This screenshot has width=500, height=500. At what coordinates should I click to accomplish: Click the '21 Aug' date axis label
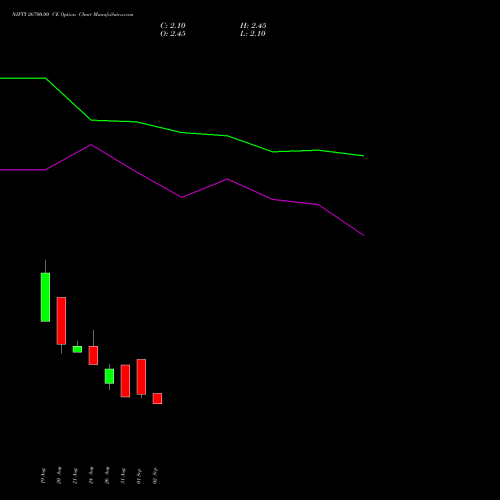pyautogui.click(x=75, y=476)
